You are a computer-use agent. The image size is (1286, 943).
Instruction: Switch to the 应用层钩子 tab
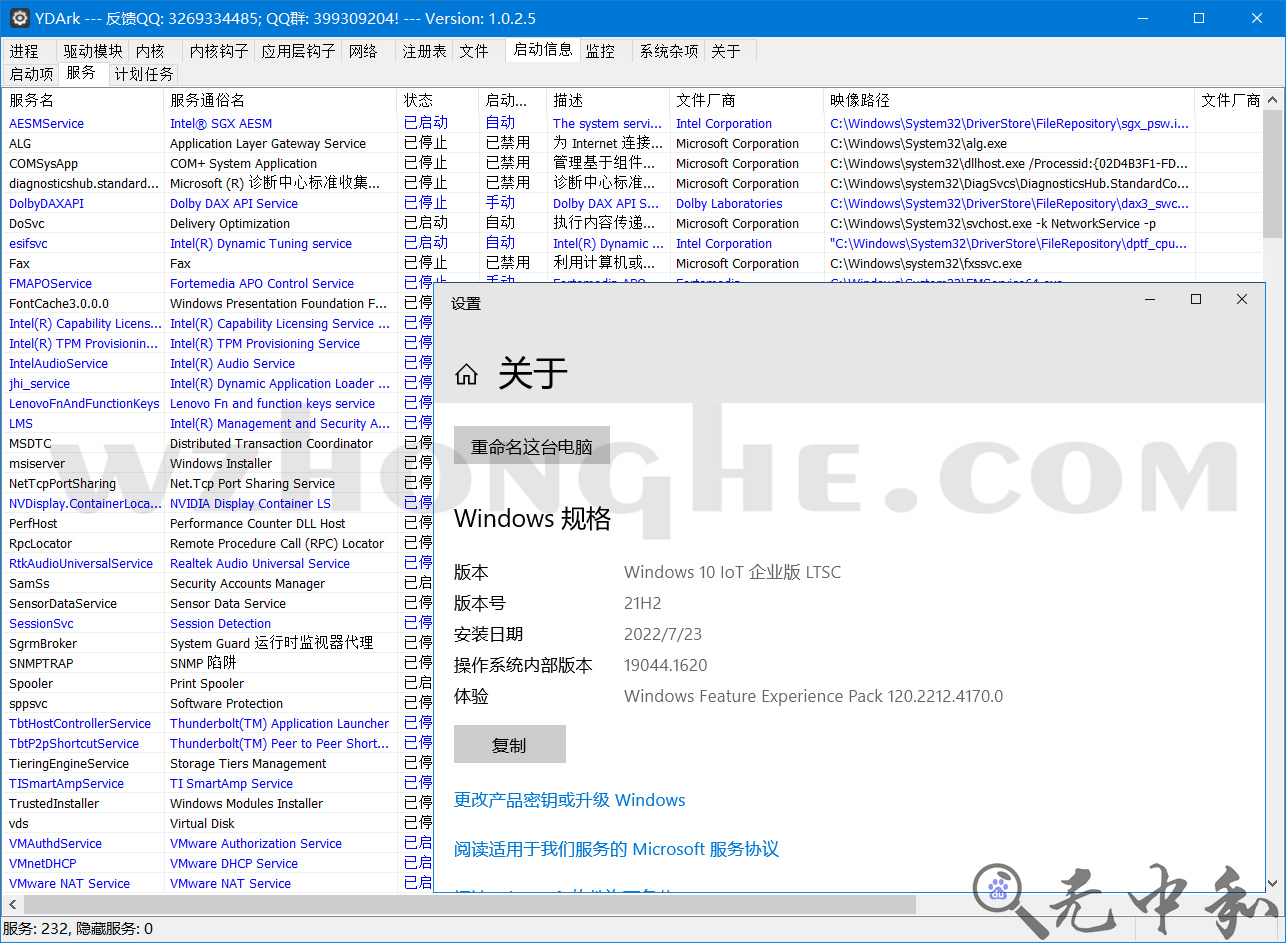click(x=299, y=51)
